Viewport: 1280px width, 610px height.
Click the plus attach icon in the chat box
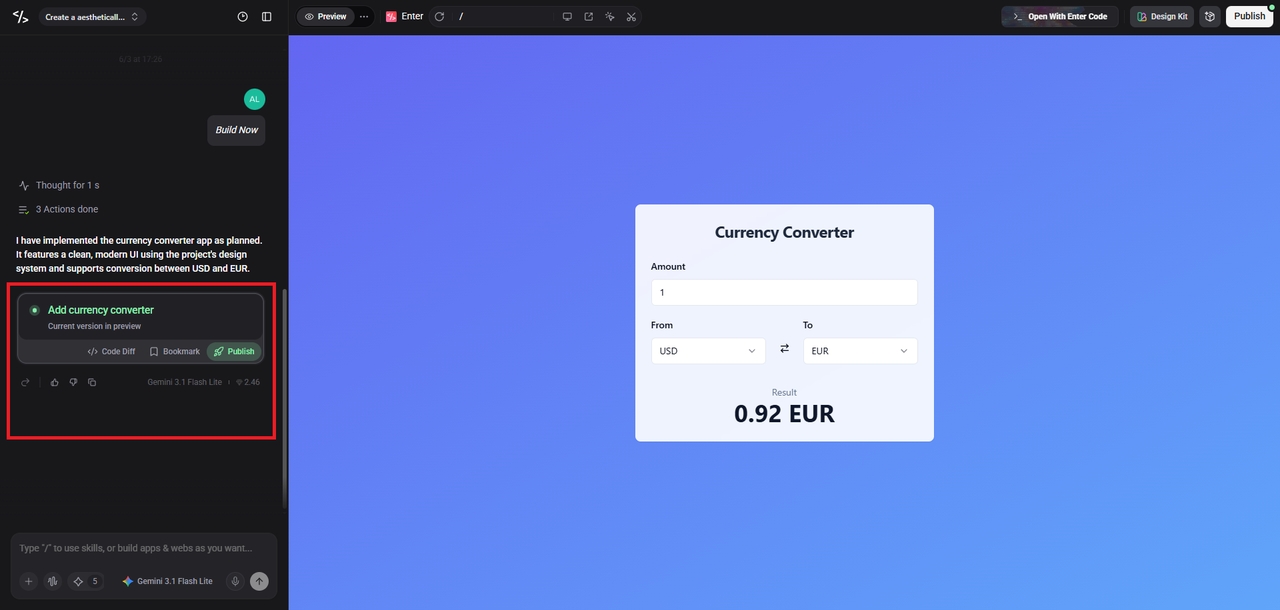[x=28, y=581]
